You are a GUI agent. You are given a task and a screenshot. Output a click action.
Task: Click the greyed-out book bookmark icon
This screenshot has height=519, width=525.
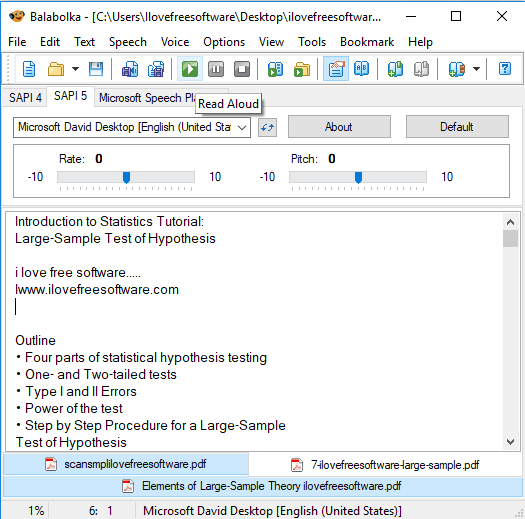421,69
